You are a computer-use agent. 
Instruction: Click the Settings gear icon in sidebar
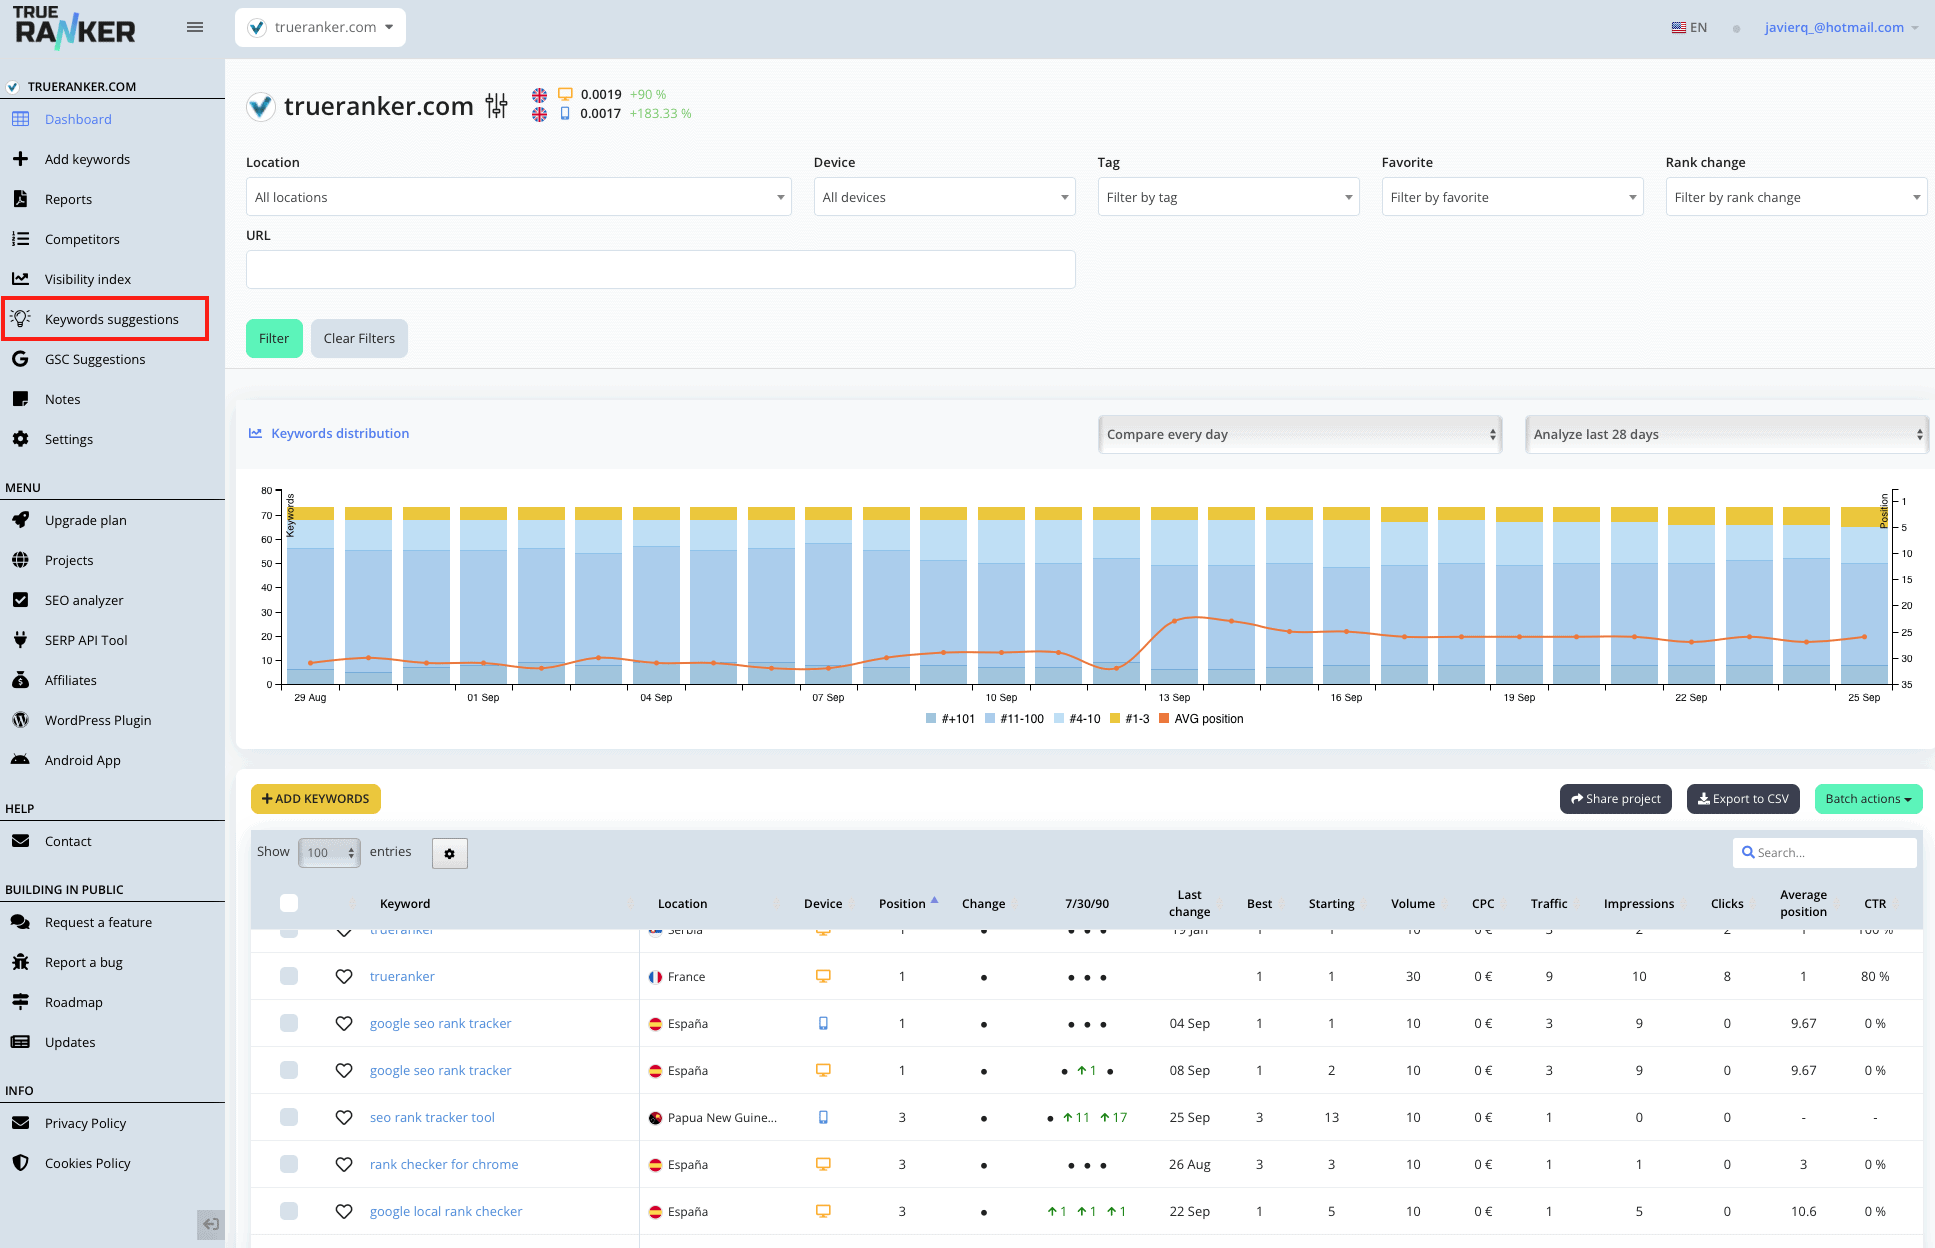[20, 439]
